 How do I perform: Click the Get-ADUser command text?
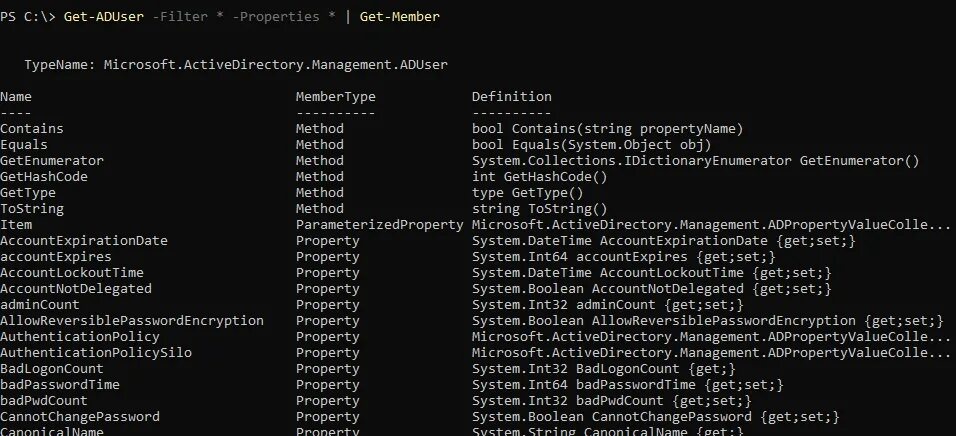coord(104,17)
